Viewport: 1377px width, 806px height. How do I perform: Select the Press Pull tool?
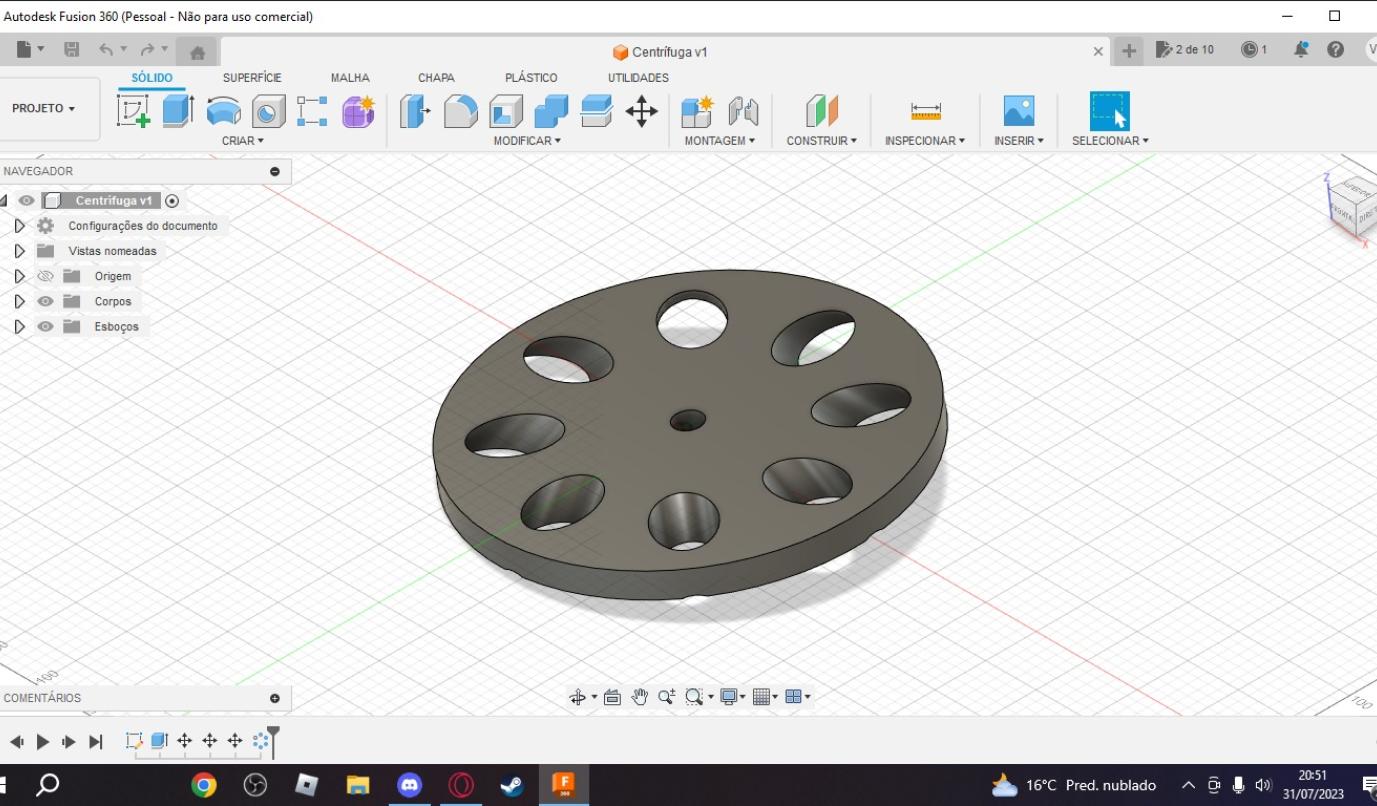pos(415,111)
